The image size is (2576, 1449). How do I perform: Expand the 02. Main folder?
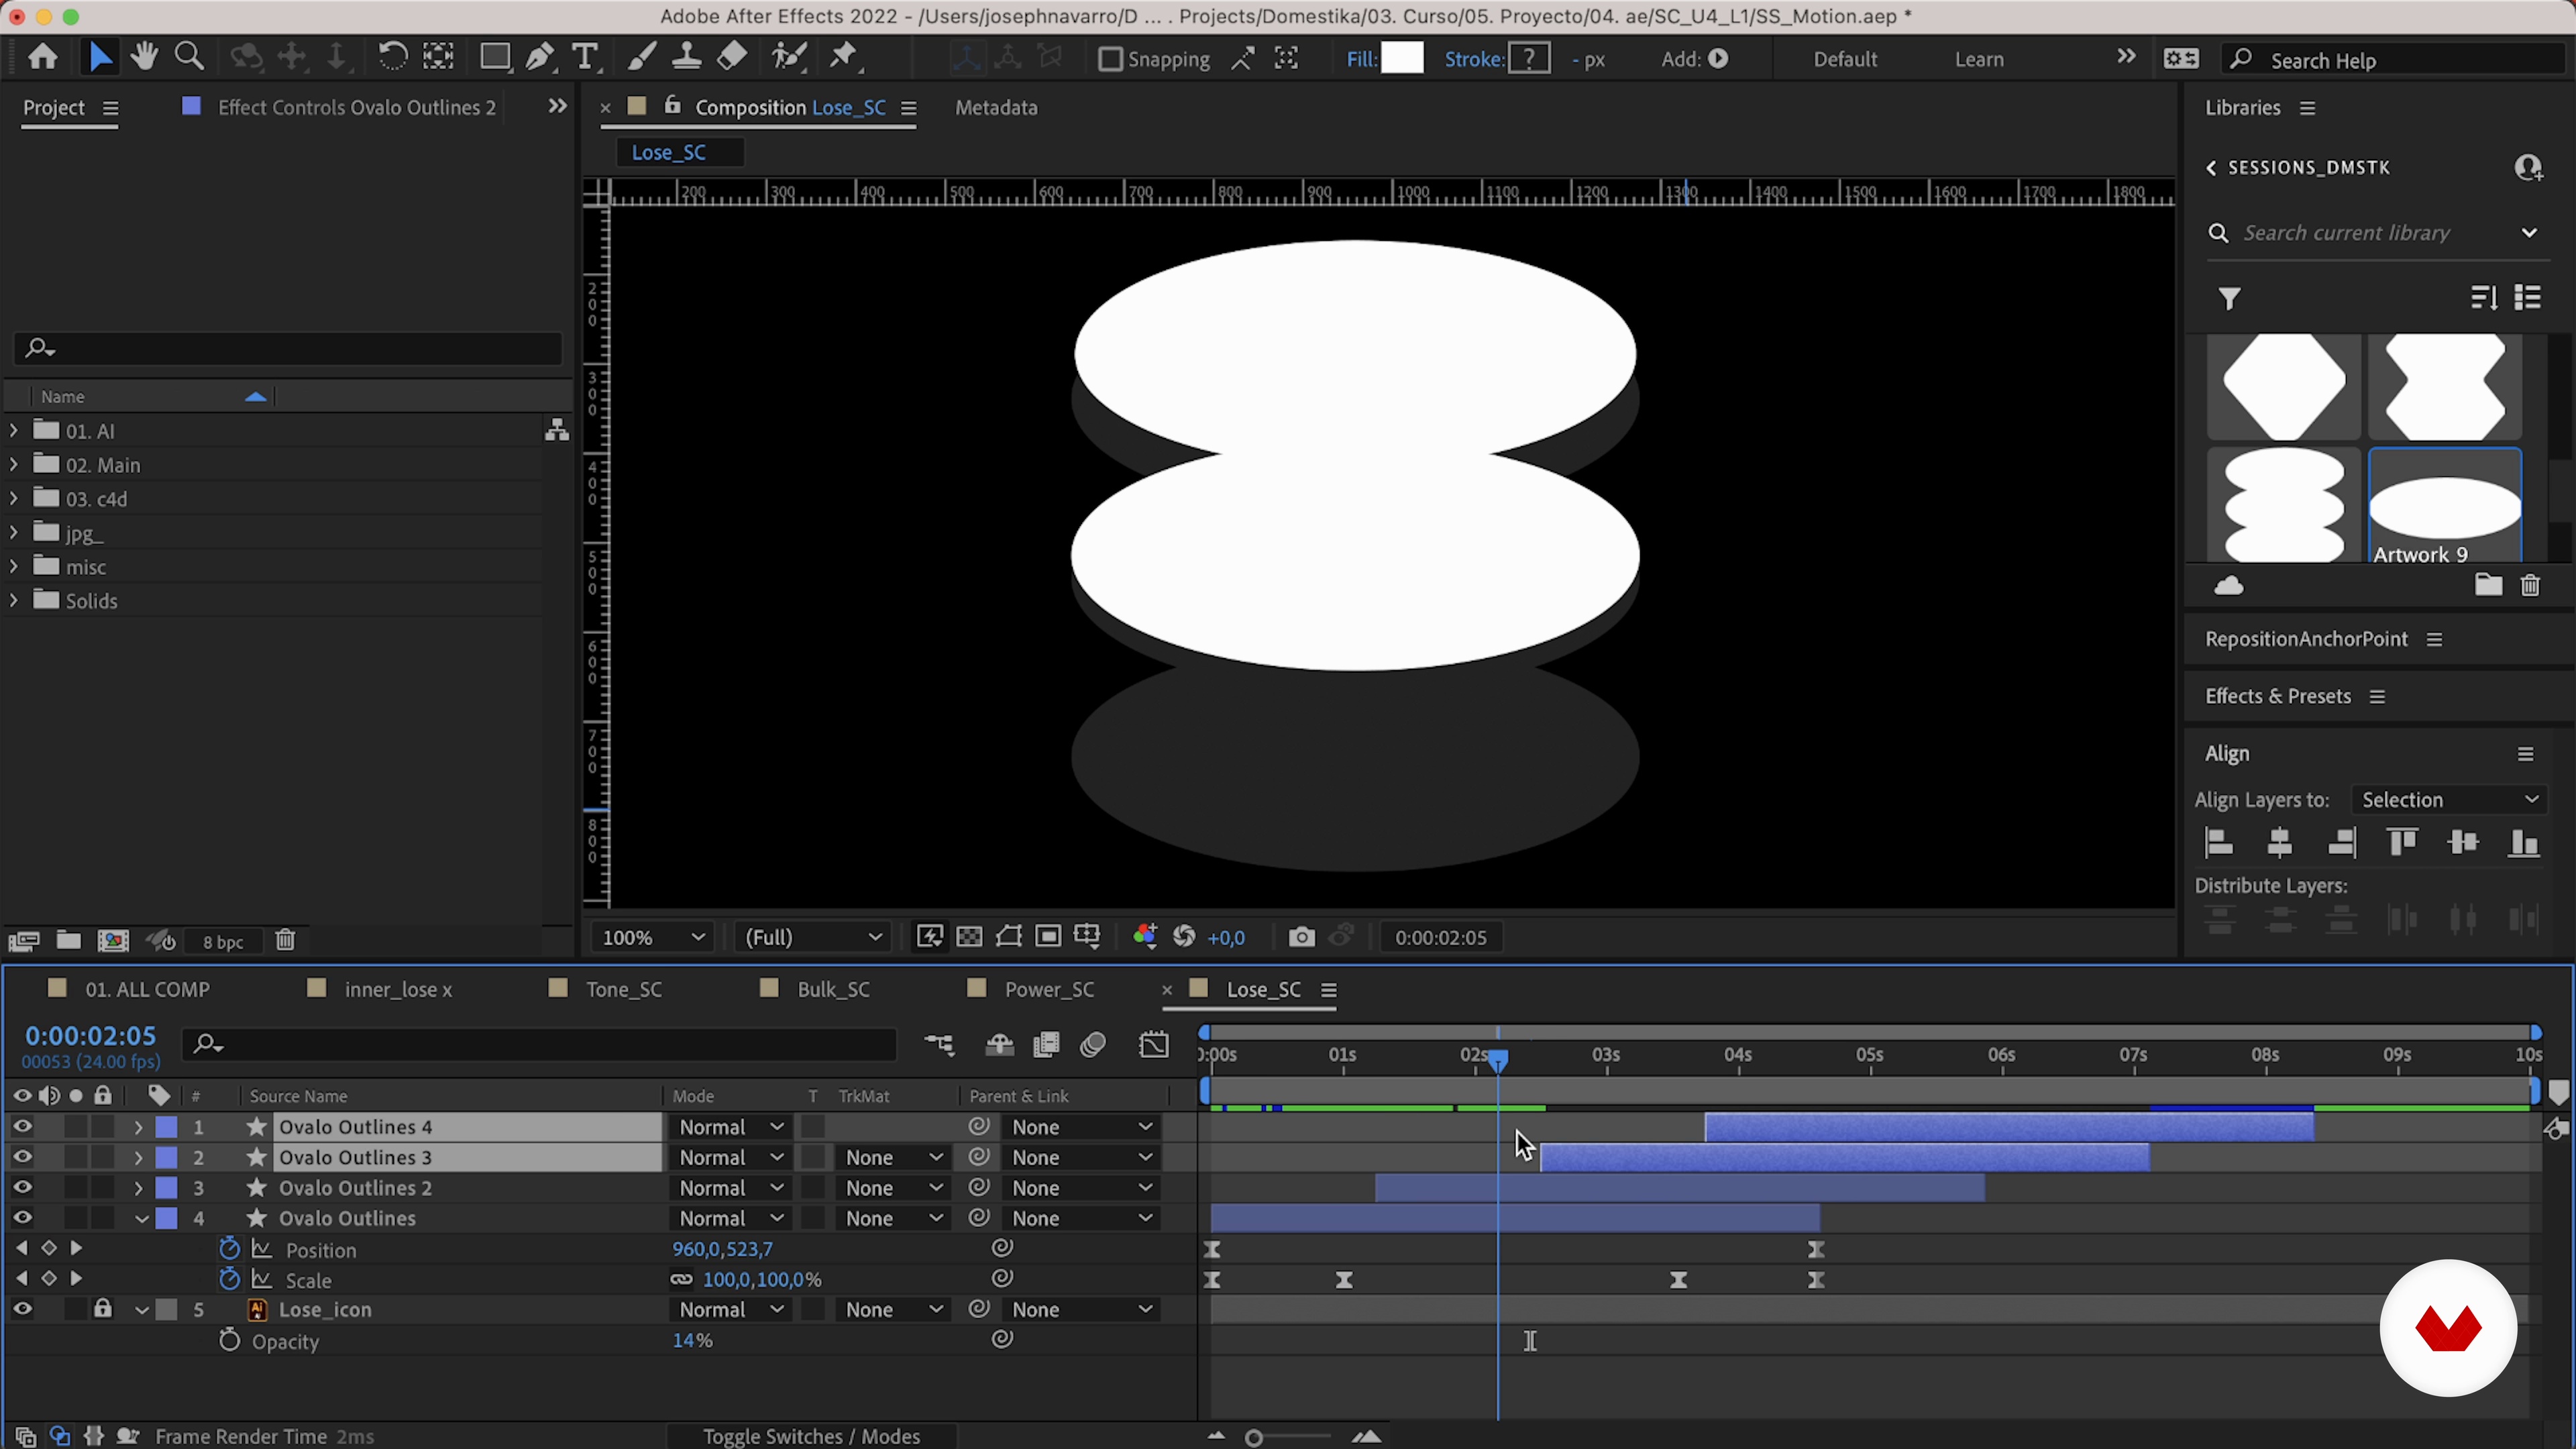point(13,465)
